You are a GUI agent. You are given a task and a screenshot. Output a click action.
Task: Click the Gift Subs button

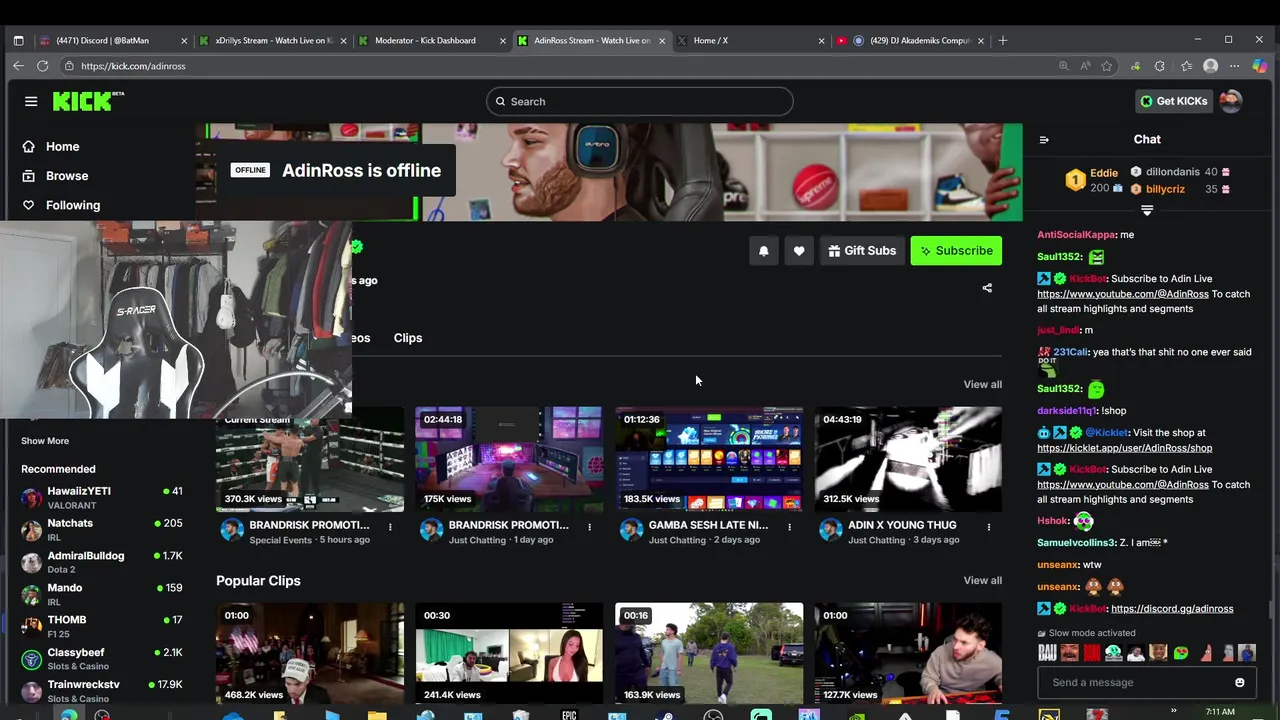[x=861, y=251]
